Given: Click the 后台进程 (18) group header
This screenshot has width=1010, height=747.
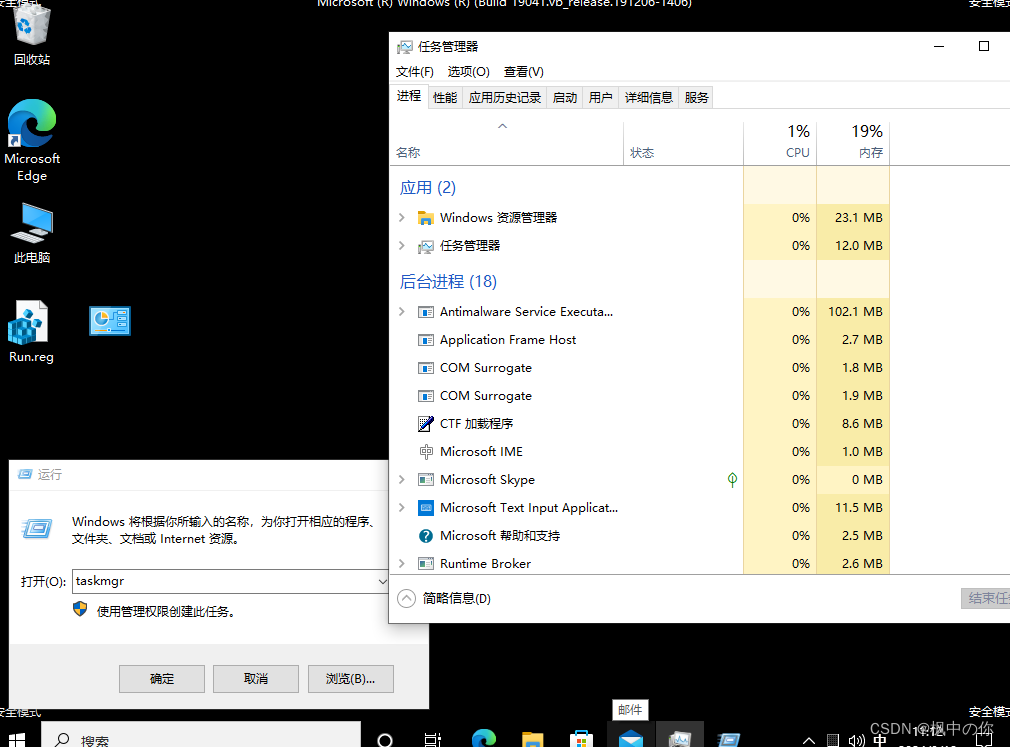Looking at the screenshot, I should pyautogui.click(x=448, y=282).
